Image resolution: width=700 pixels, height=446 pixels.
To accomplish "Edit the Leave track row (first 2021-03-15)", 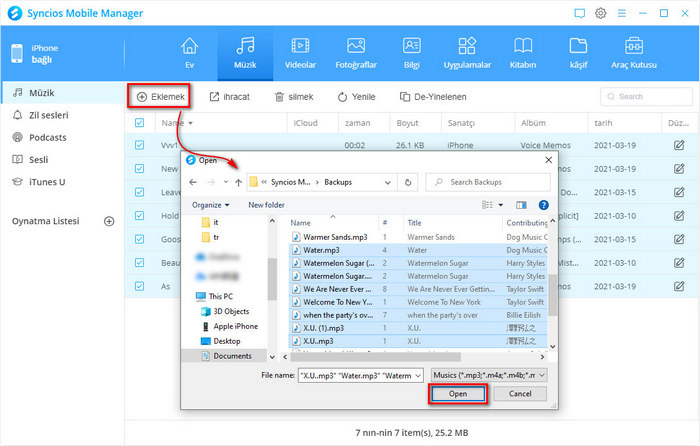I will (x=679, y=192).
